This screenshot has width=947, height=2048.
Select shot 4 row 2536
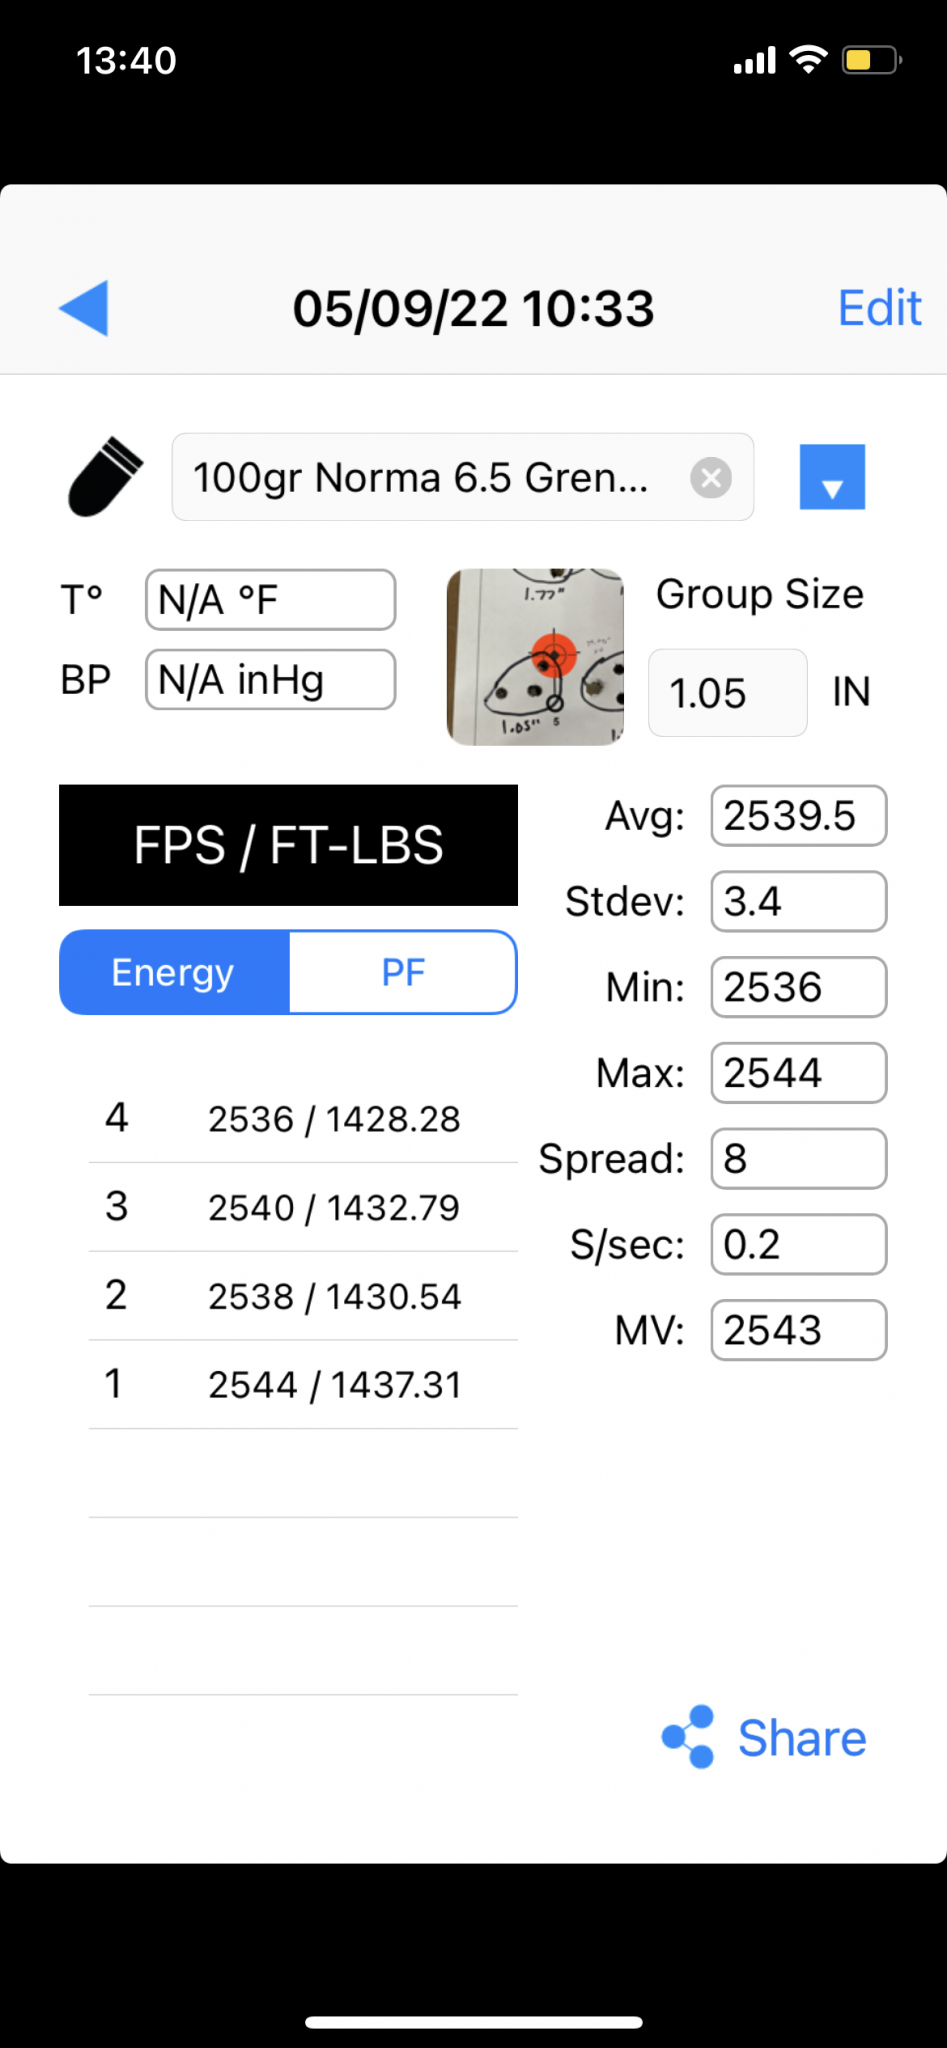[303, 1119]
